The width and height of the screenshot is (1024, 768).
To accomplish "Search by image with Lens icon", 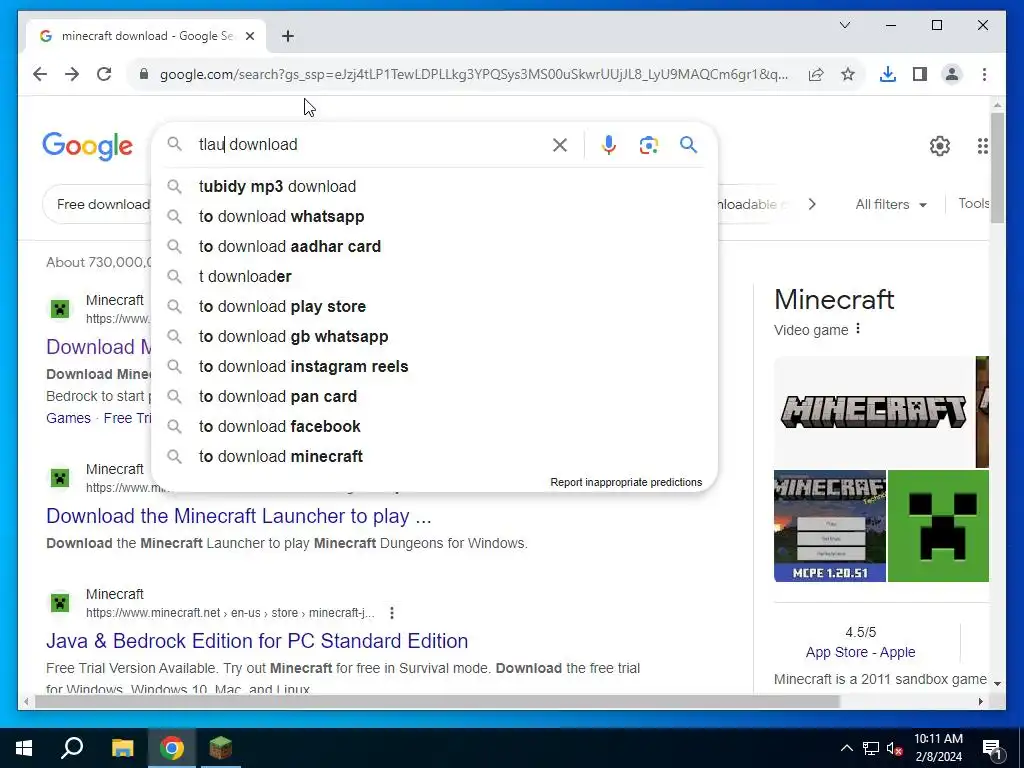I will pos(648,145).
